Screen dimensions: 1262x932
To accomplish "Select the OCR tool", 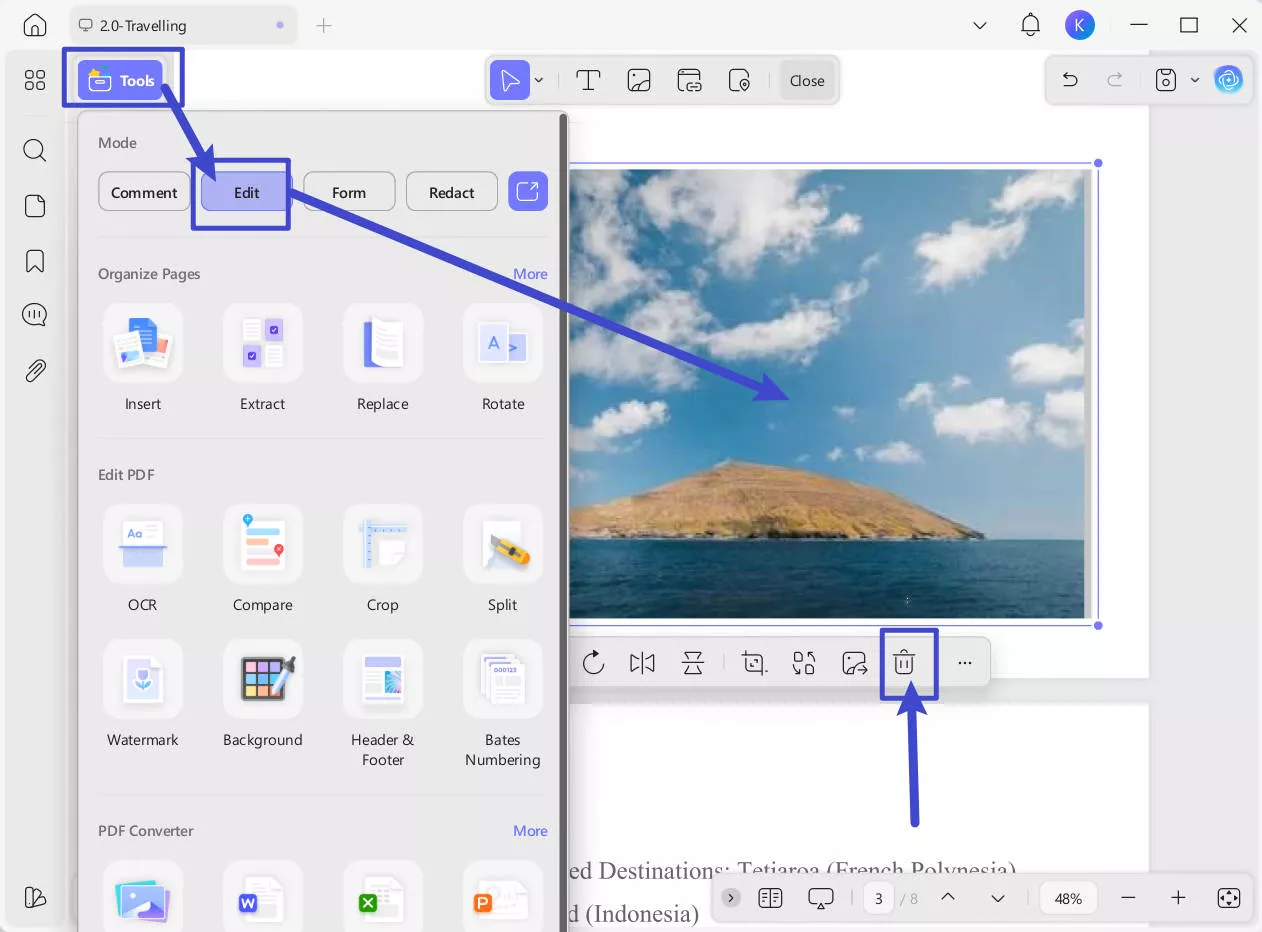I will [143, 545].
